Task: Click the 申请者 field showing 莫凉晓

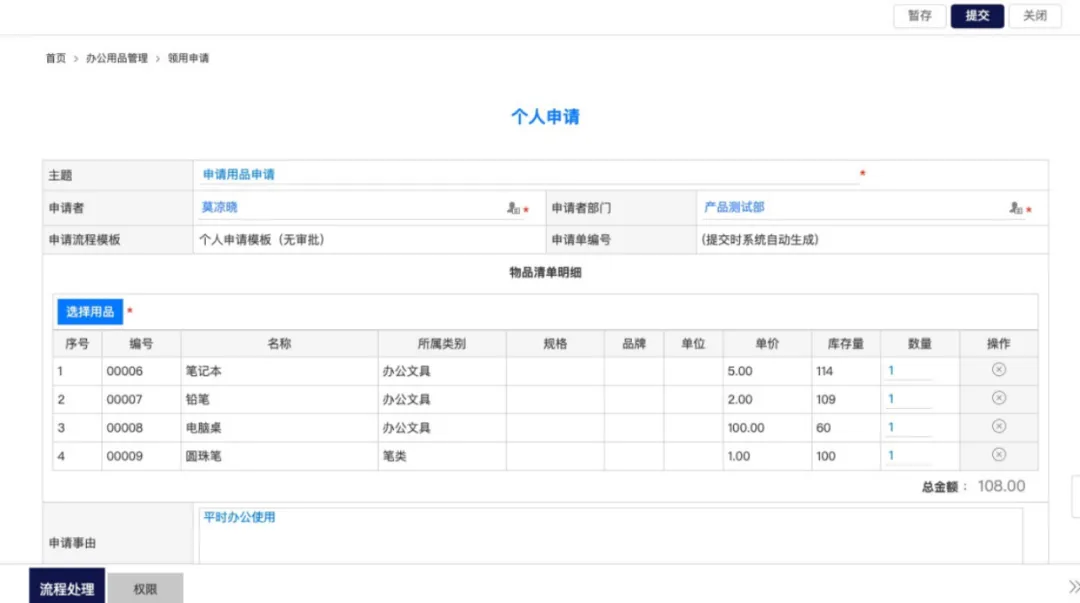Action: pyautogui.click(x=362, y=207)
